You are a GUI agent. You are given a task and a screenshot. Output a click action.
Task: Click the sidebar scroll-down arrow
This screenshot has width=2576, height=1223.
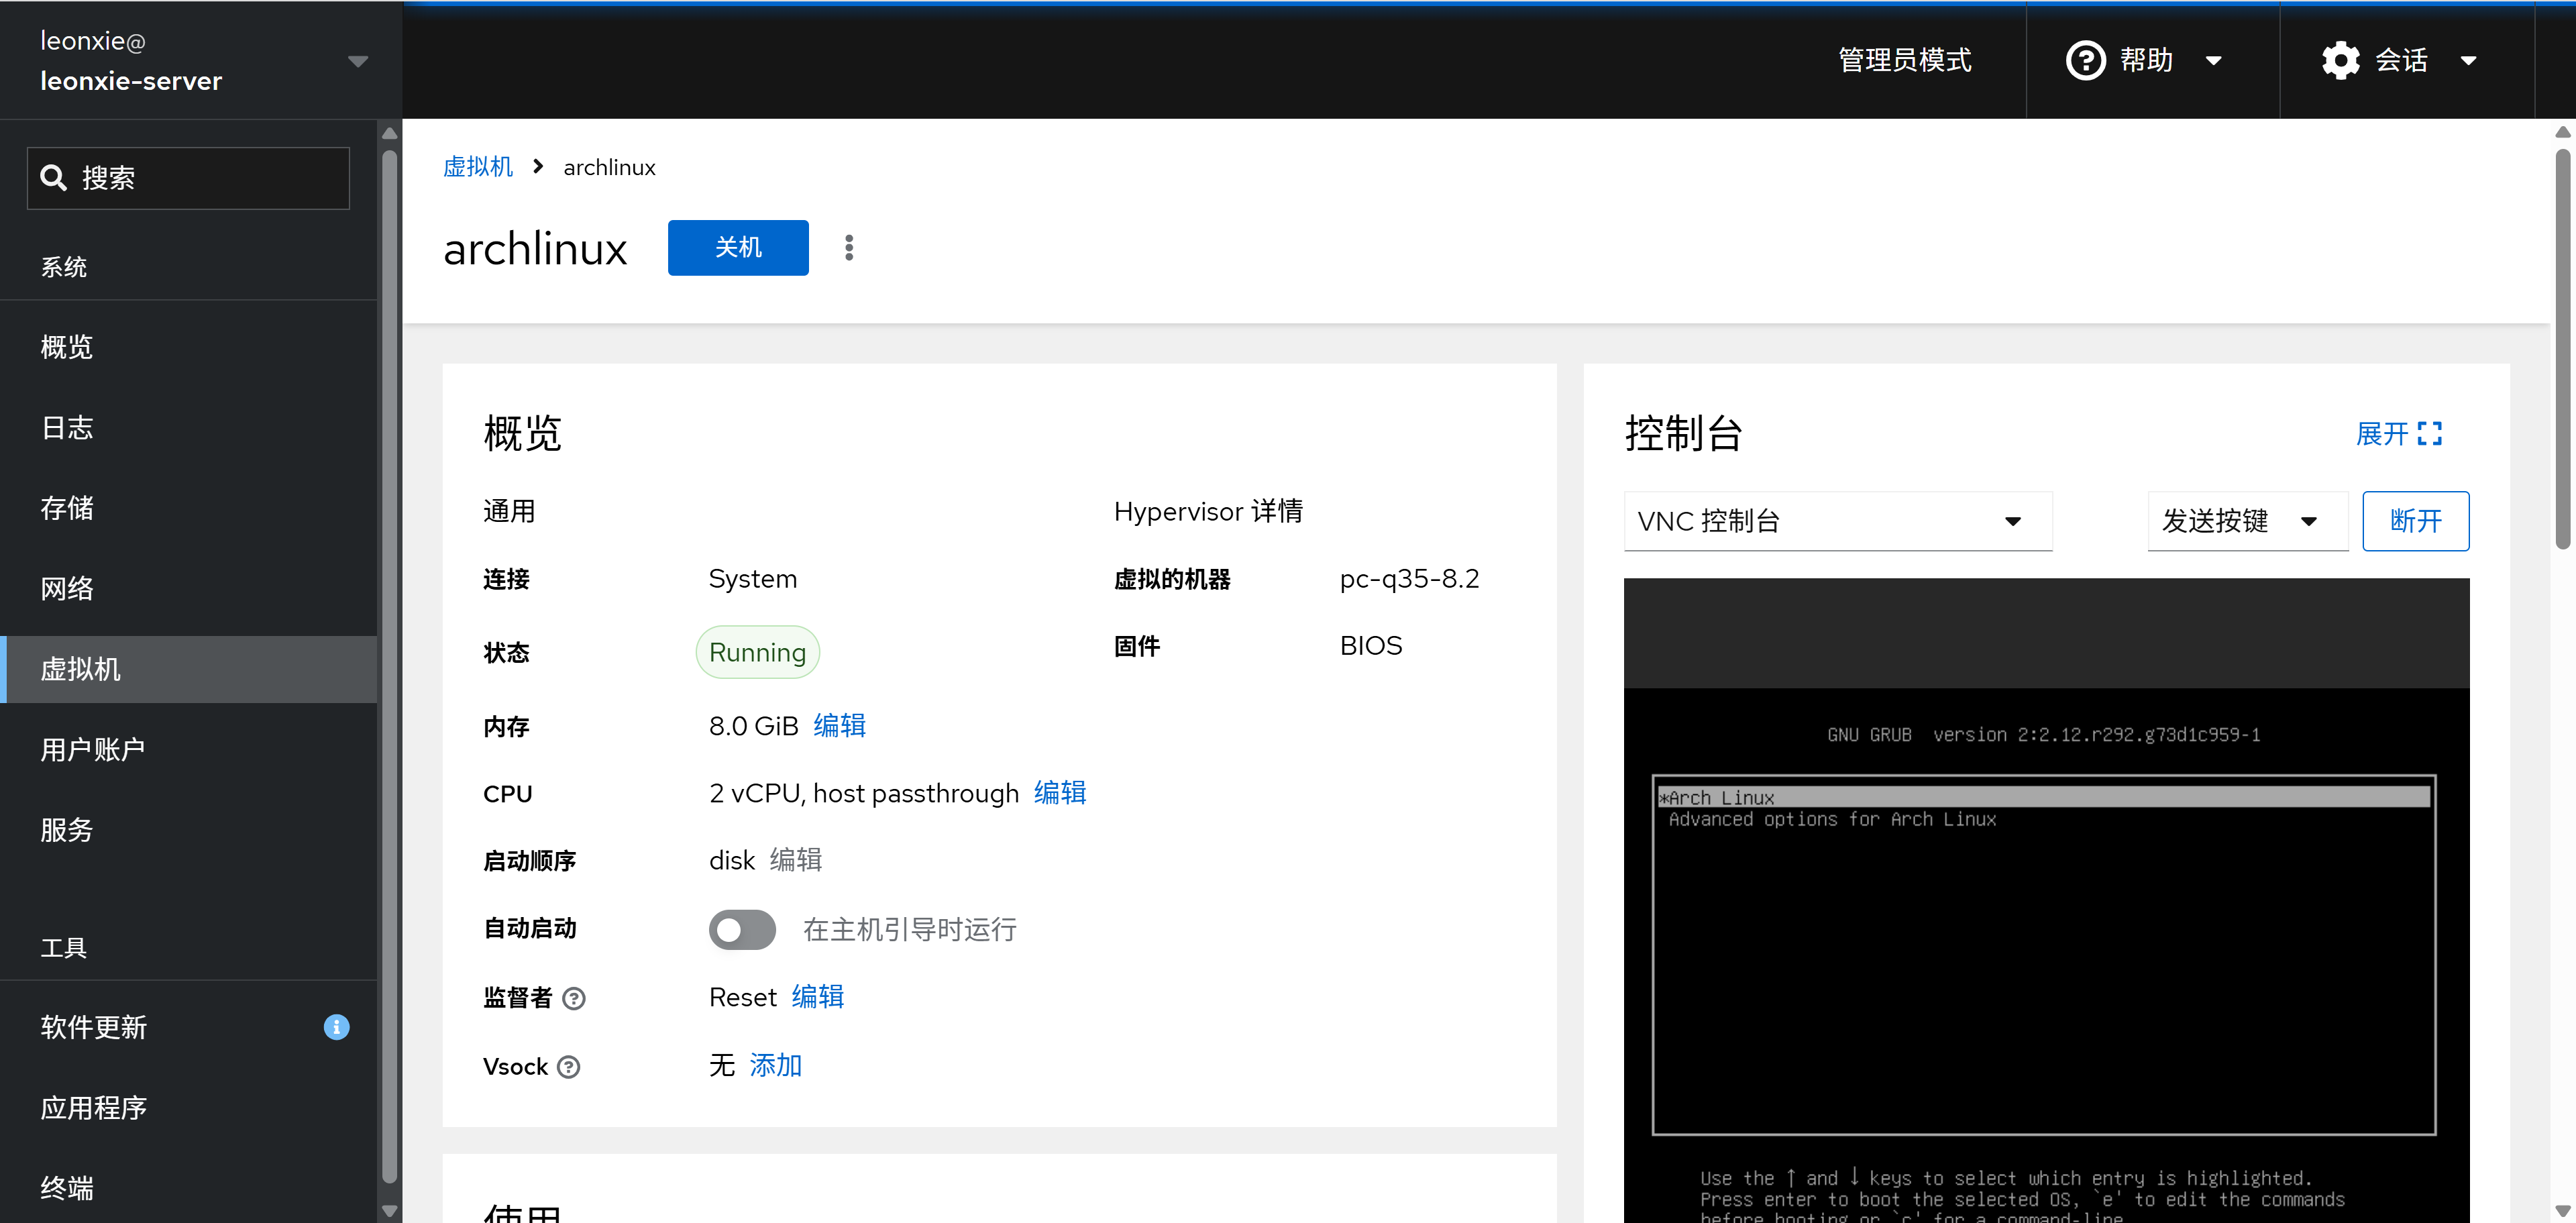(390, 1211)
